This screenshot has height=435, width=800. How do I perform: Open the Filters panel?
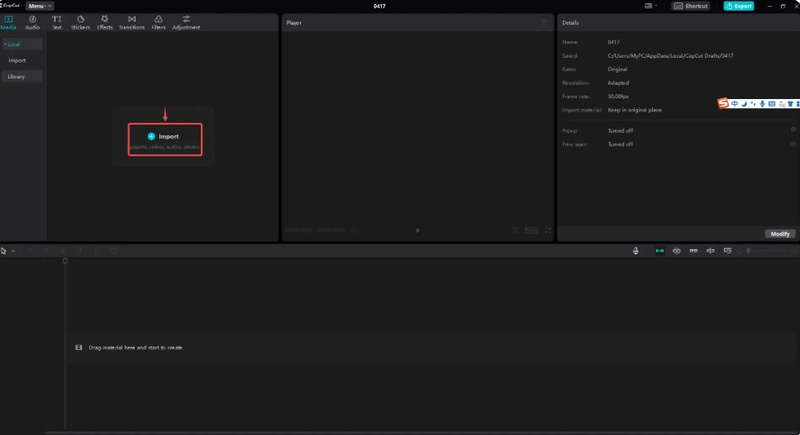(158, 21)
